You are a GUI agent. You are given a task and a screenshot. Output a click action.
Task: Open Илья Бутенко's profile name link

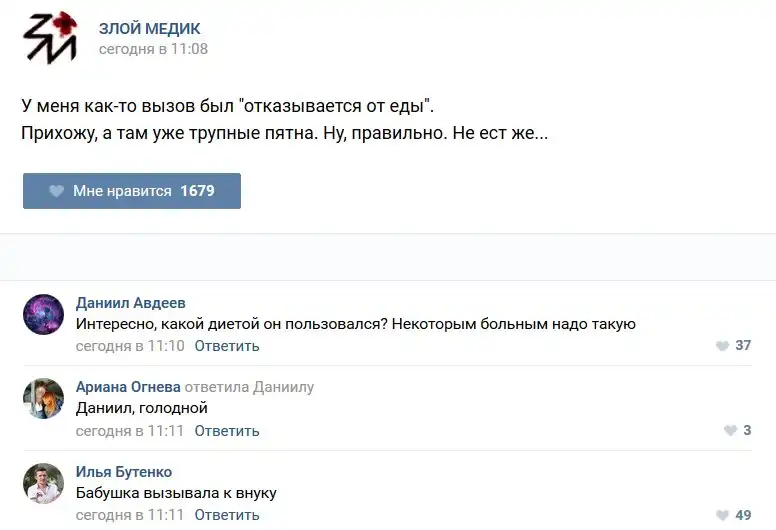124,472
